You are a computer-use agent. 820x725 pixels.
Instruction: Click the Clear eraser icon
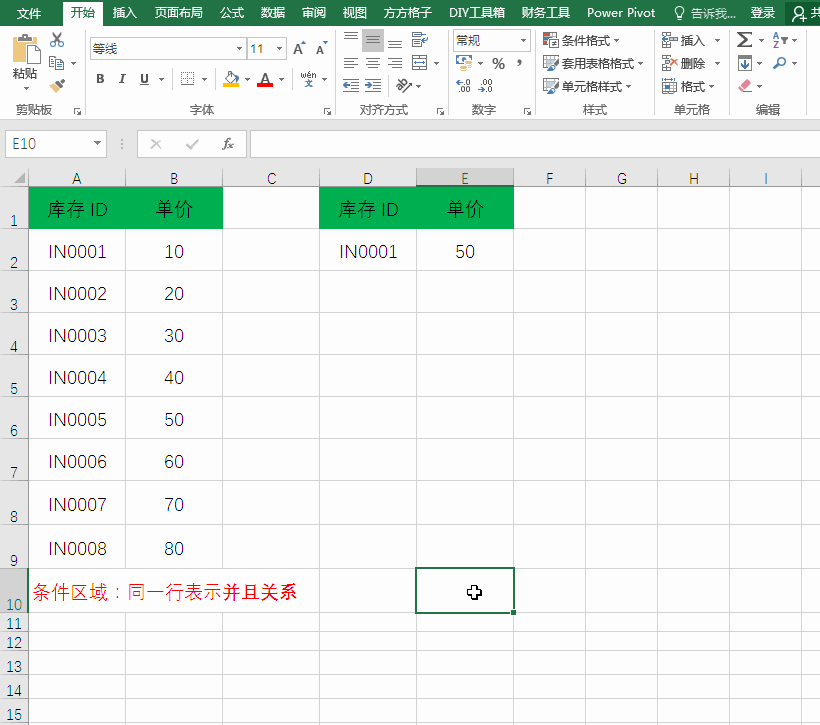pos(745,86)
